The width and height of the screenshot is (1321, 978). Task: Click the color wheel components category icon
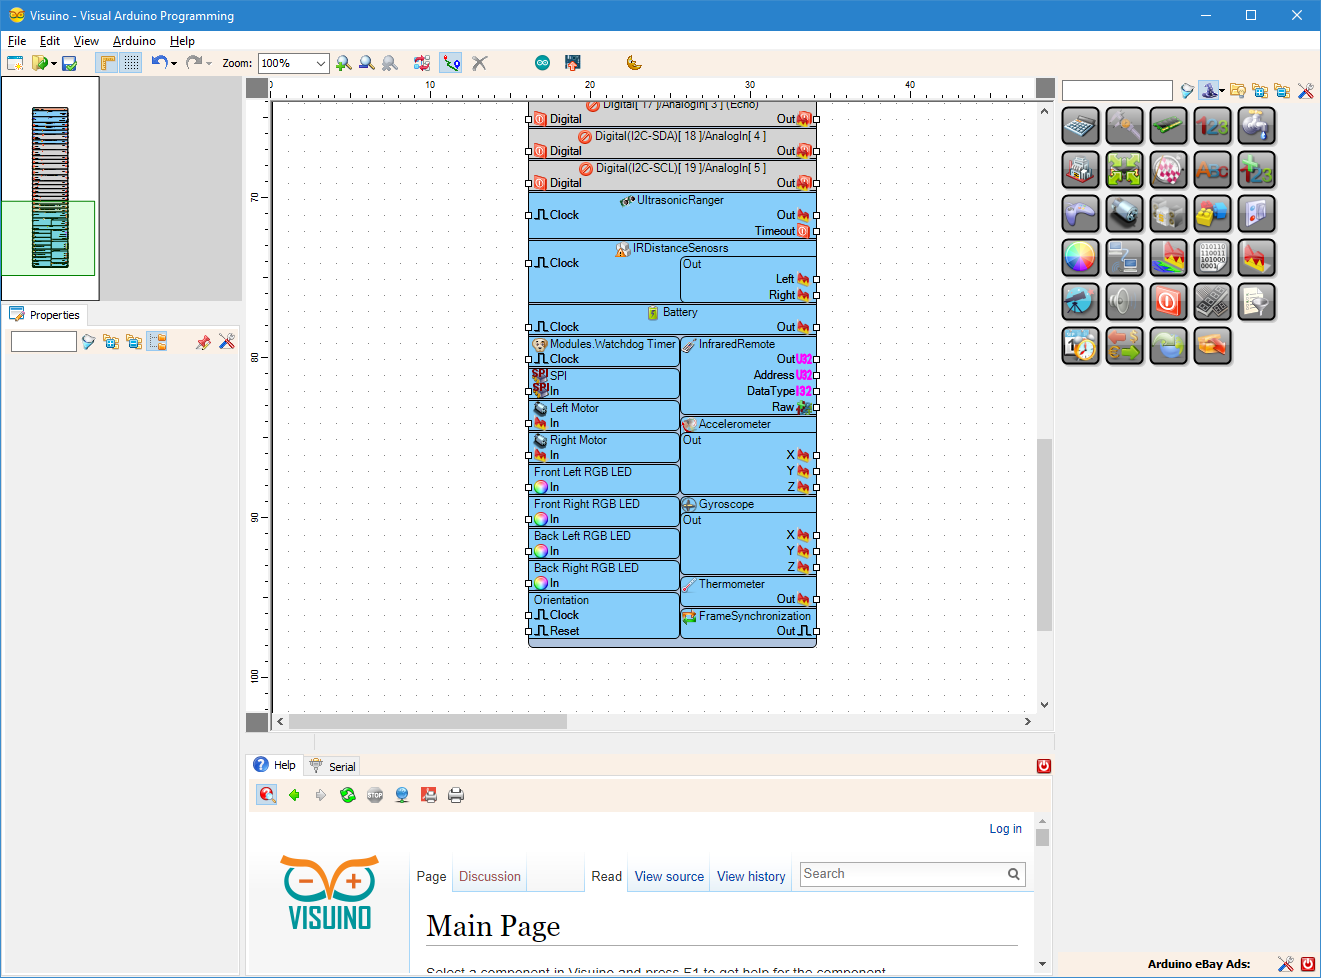coord(1080,257)
